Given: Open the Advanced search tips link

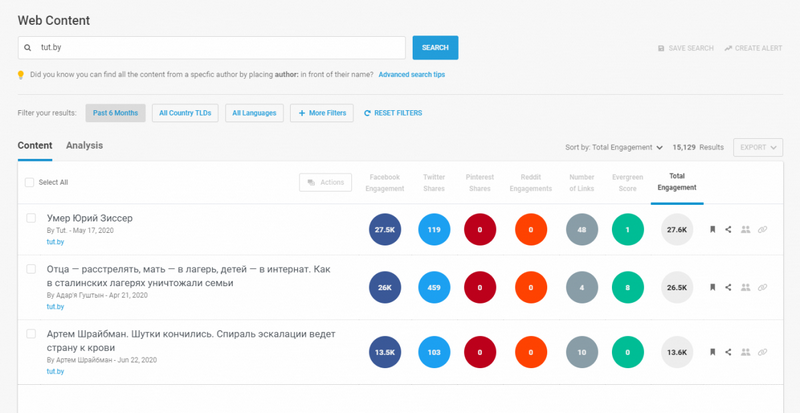Looking at the screenshot, I should (412, 75).
